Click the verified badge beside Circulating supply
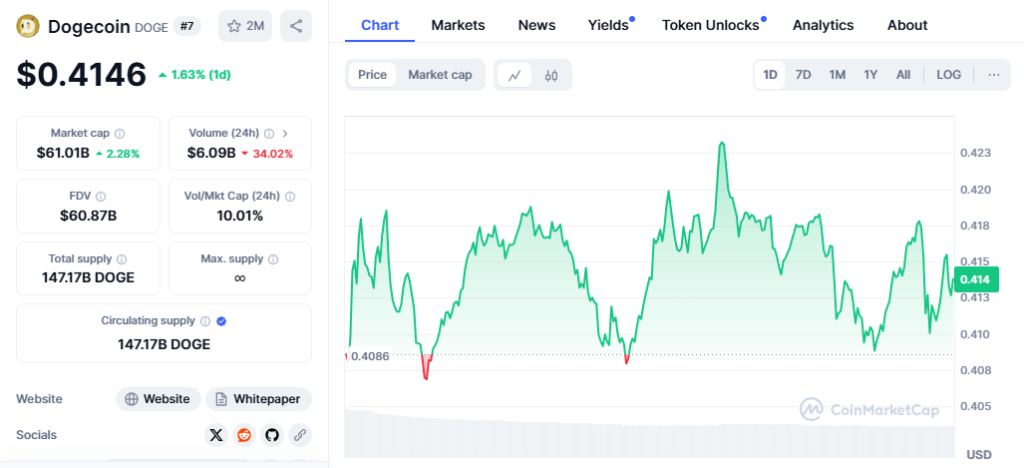The image size is (1024, 468). click(x=221, y=321)
